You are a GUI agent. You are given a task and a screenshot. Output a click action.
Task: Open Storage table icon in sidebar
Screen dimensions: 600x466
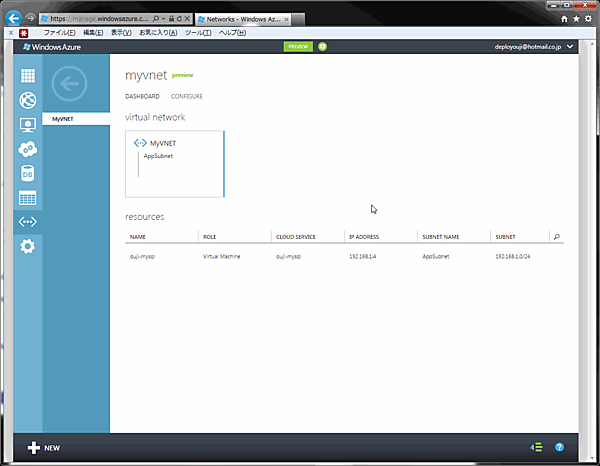click(28, 198)
